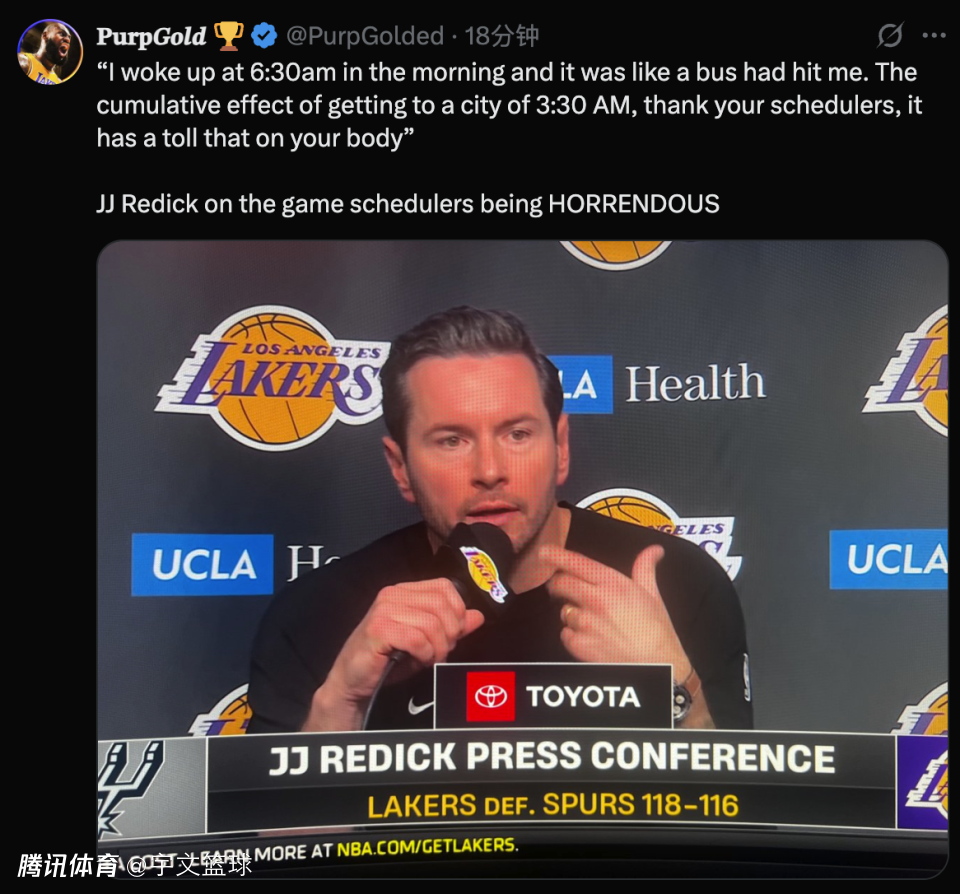Click the tweet quote text body
Screen dimensions: 960x894
[509, 105]
